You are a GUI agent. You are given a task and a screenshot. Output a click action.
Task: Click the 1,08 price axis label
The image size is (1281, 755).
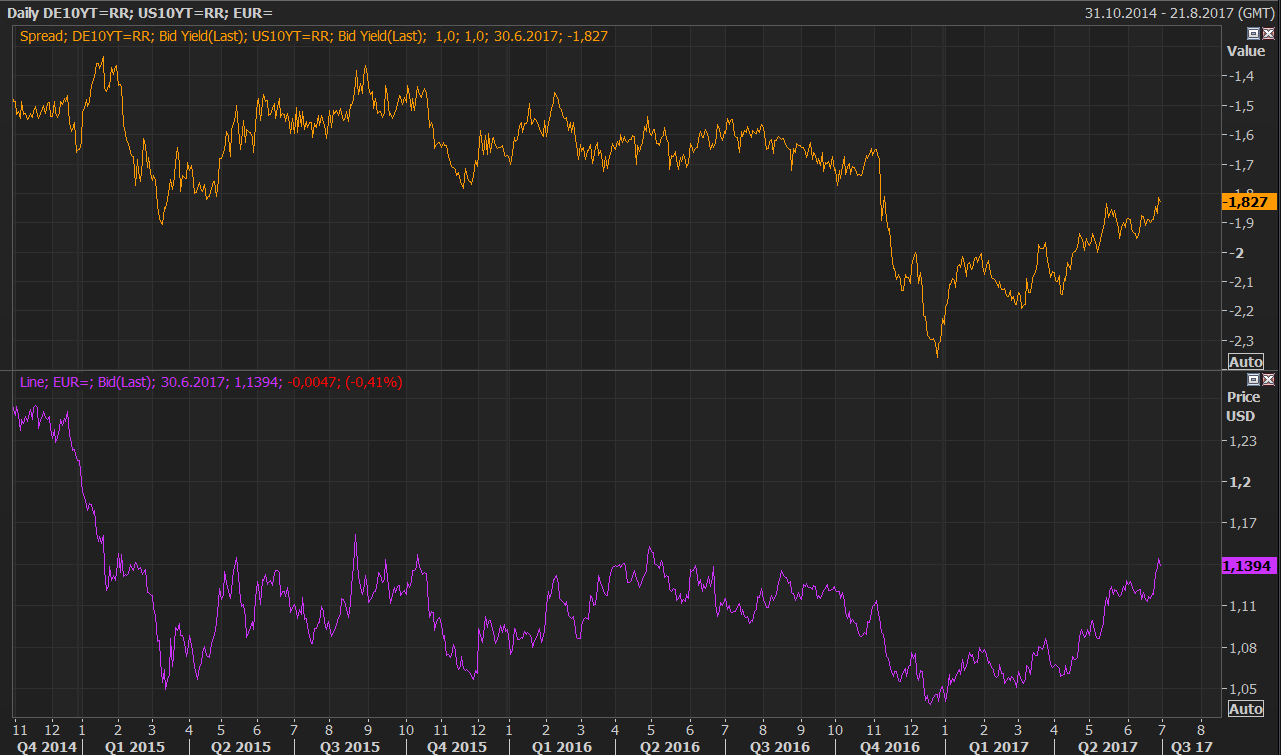point(1243,648)
